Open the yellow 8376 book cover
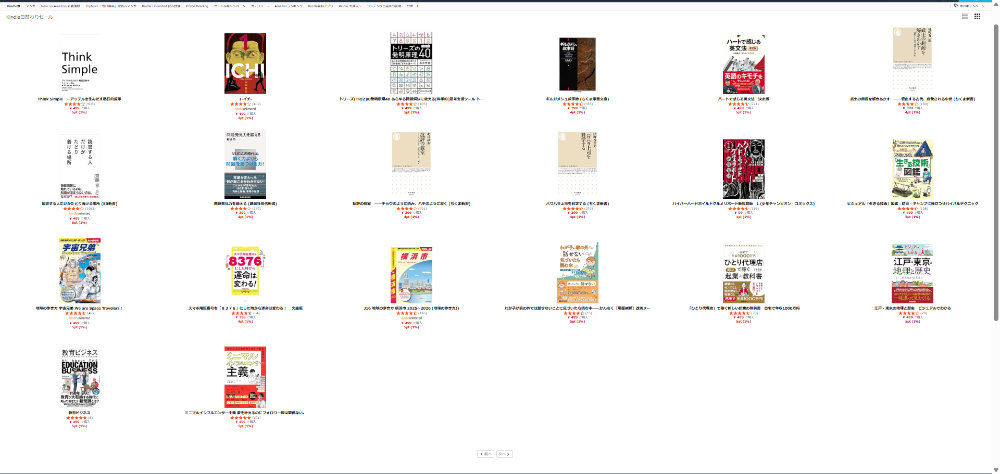The height and width of the screenshot is (474, 1000). coord(245,271)
